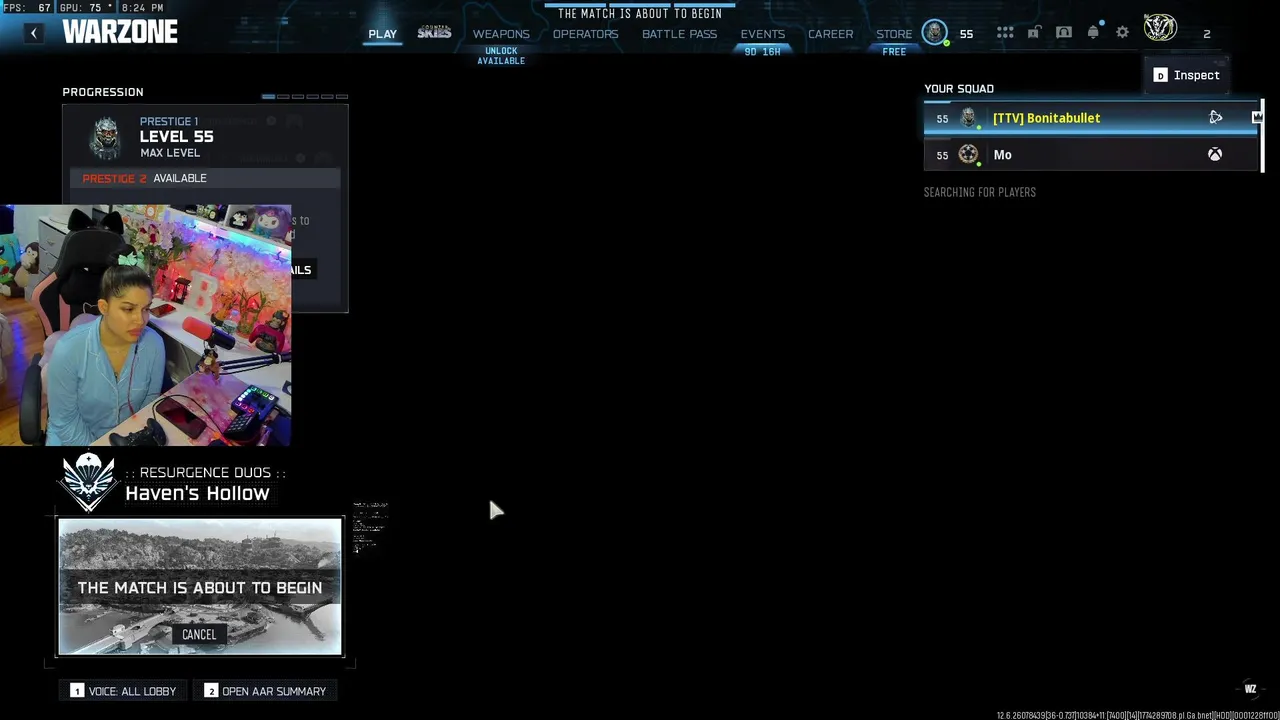Open the grid menu icon in header
This screenshot has height=720, width=1280.
[1005, 33]
